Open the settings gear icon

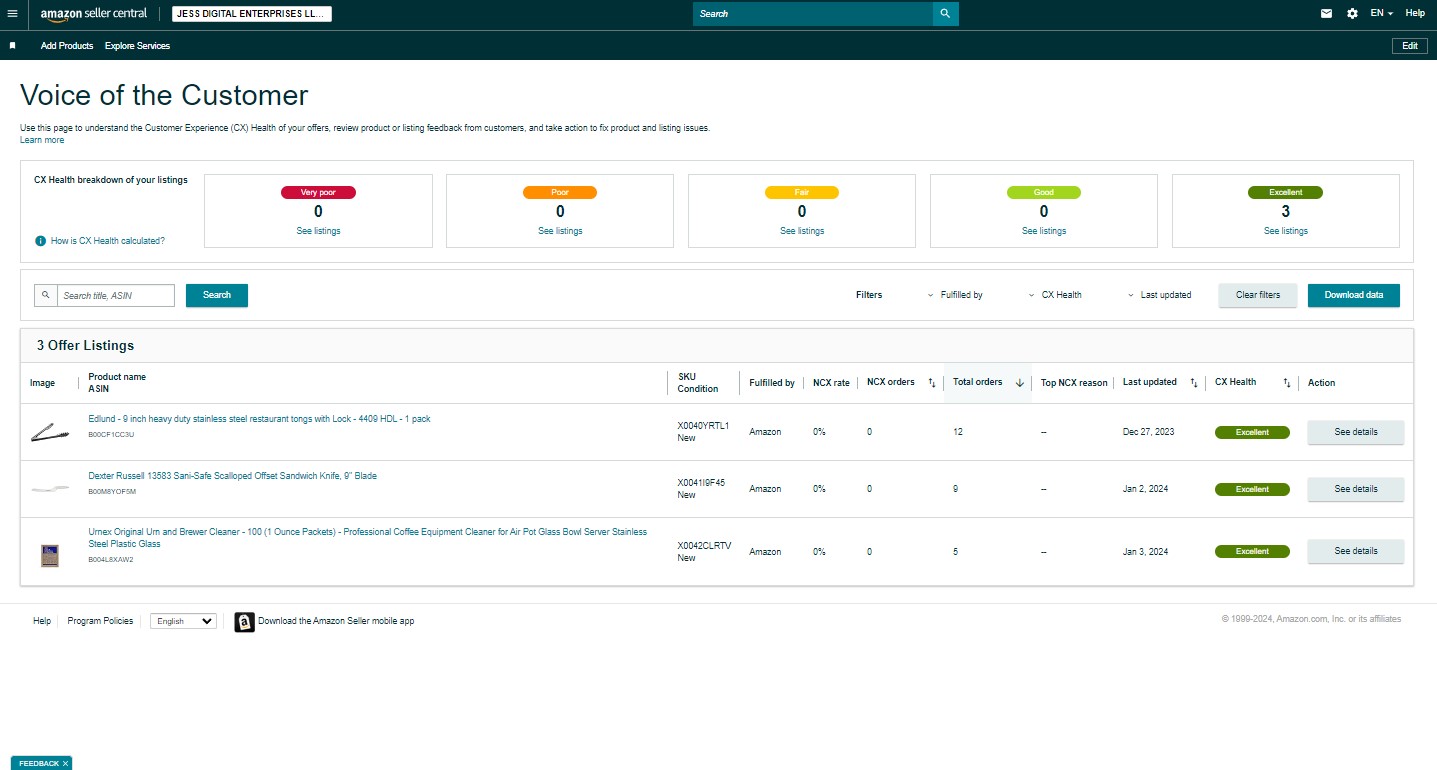point(1352,14)
